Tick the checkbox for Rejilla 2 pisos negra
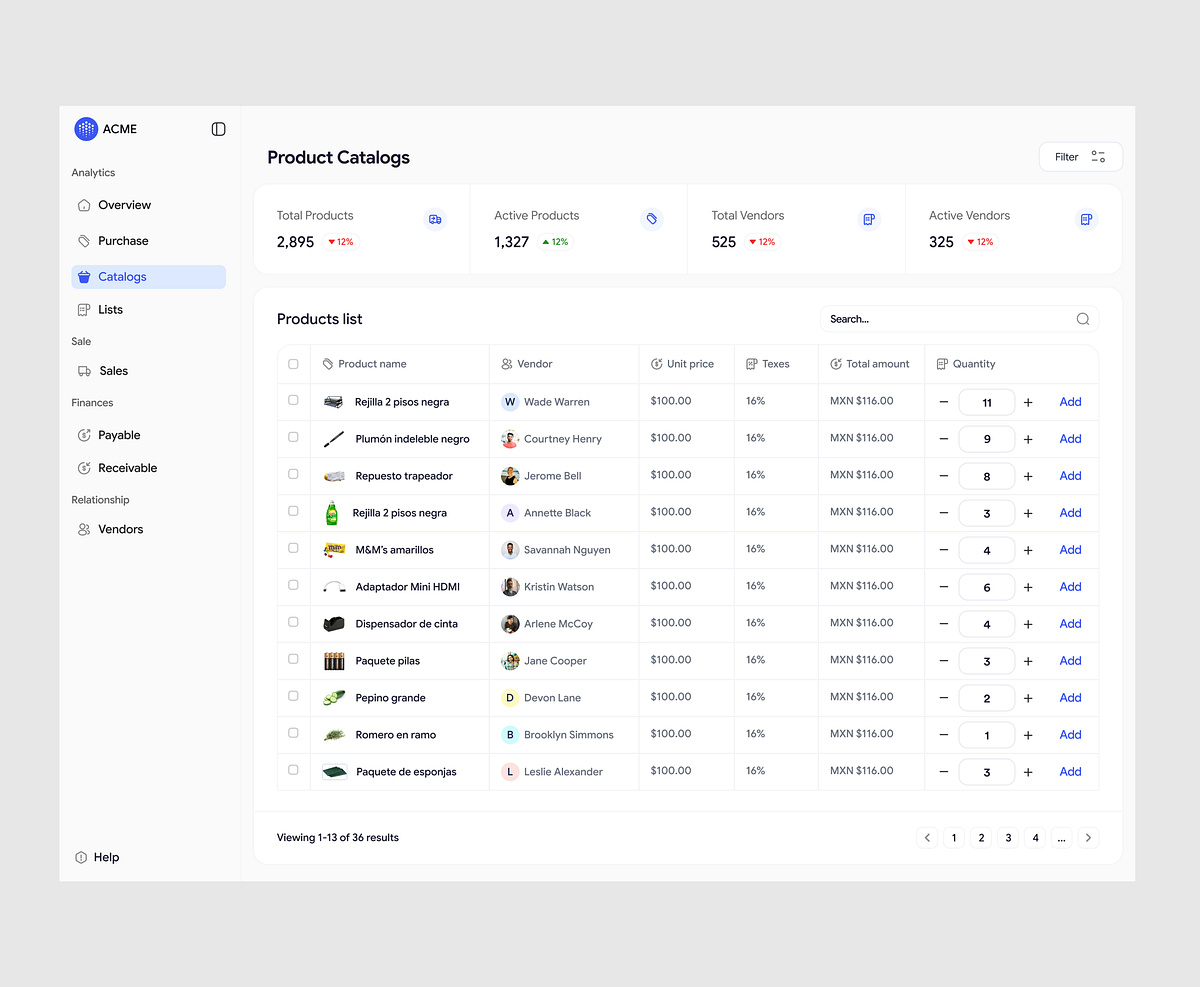The image size is (1200, 987). tap(293, 400)
